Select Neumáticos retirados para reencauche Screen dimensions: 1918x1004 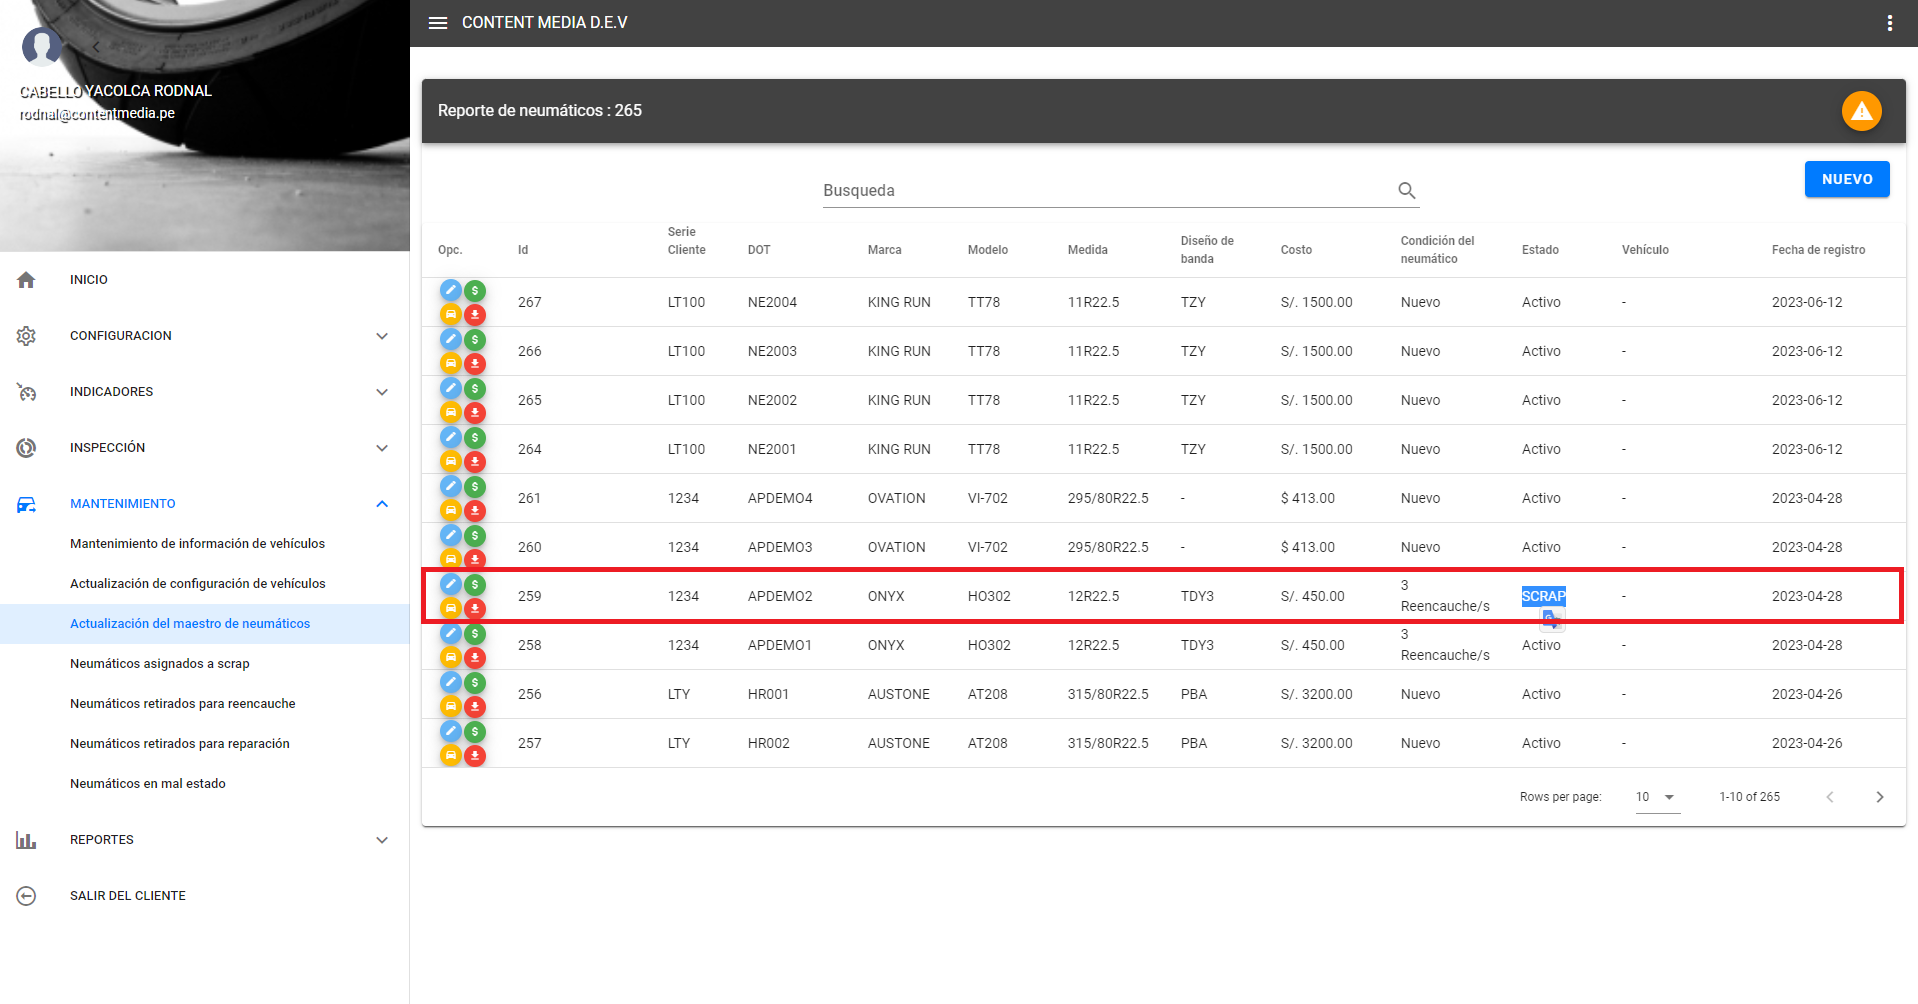coord(183,704)
